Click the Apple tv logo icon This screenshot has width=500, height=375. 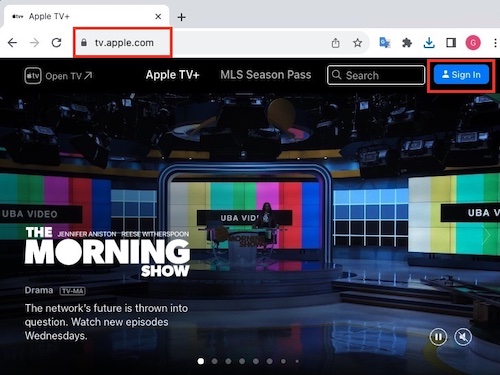[x=33, y=76]
